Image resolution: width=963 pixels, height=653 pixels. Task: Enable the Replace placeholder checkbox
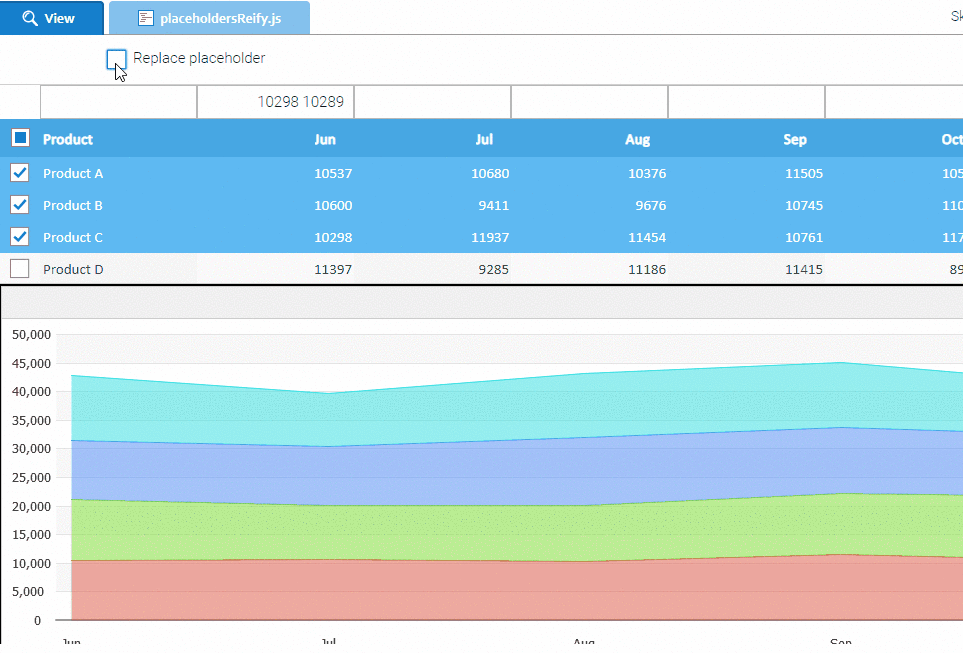(x=116, y=59)
